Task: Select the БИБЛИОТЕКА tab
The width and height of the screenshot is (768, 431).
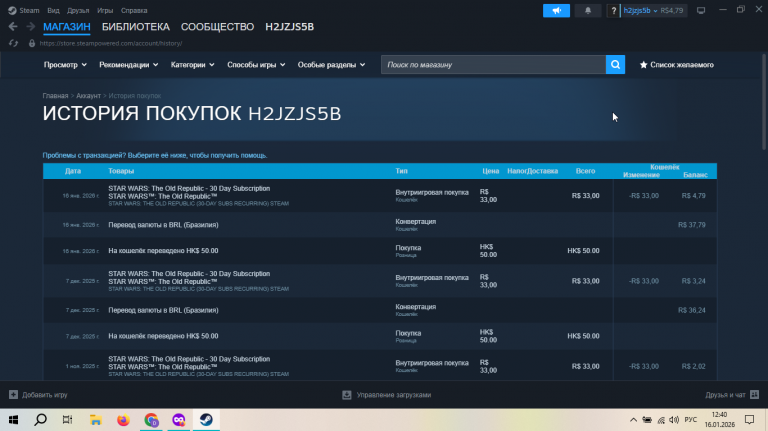Action: tap(136, 27)
